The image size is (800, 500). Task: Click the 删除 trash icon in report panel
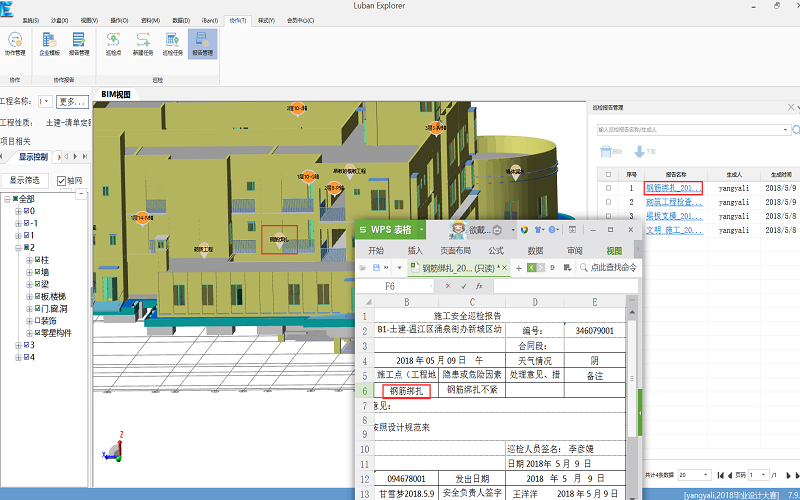tap(606, 152)
